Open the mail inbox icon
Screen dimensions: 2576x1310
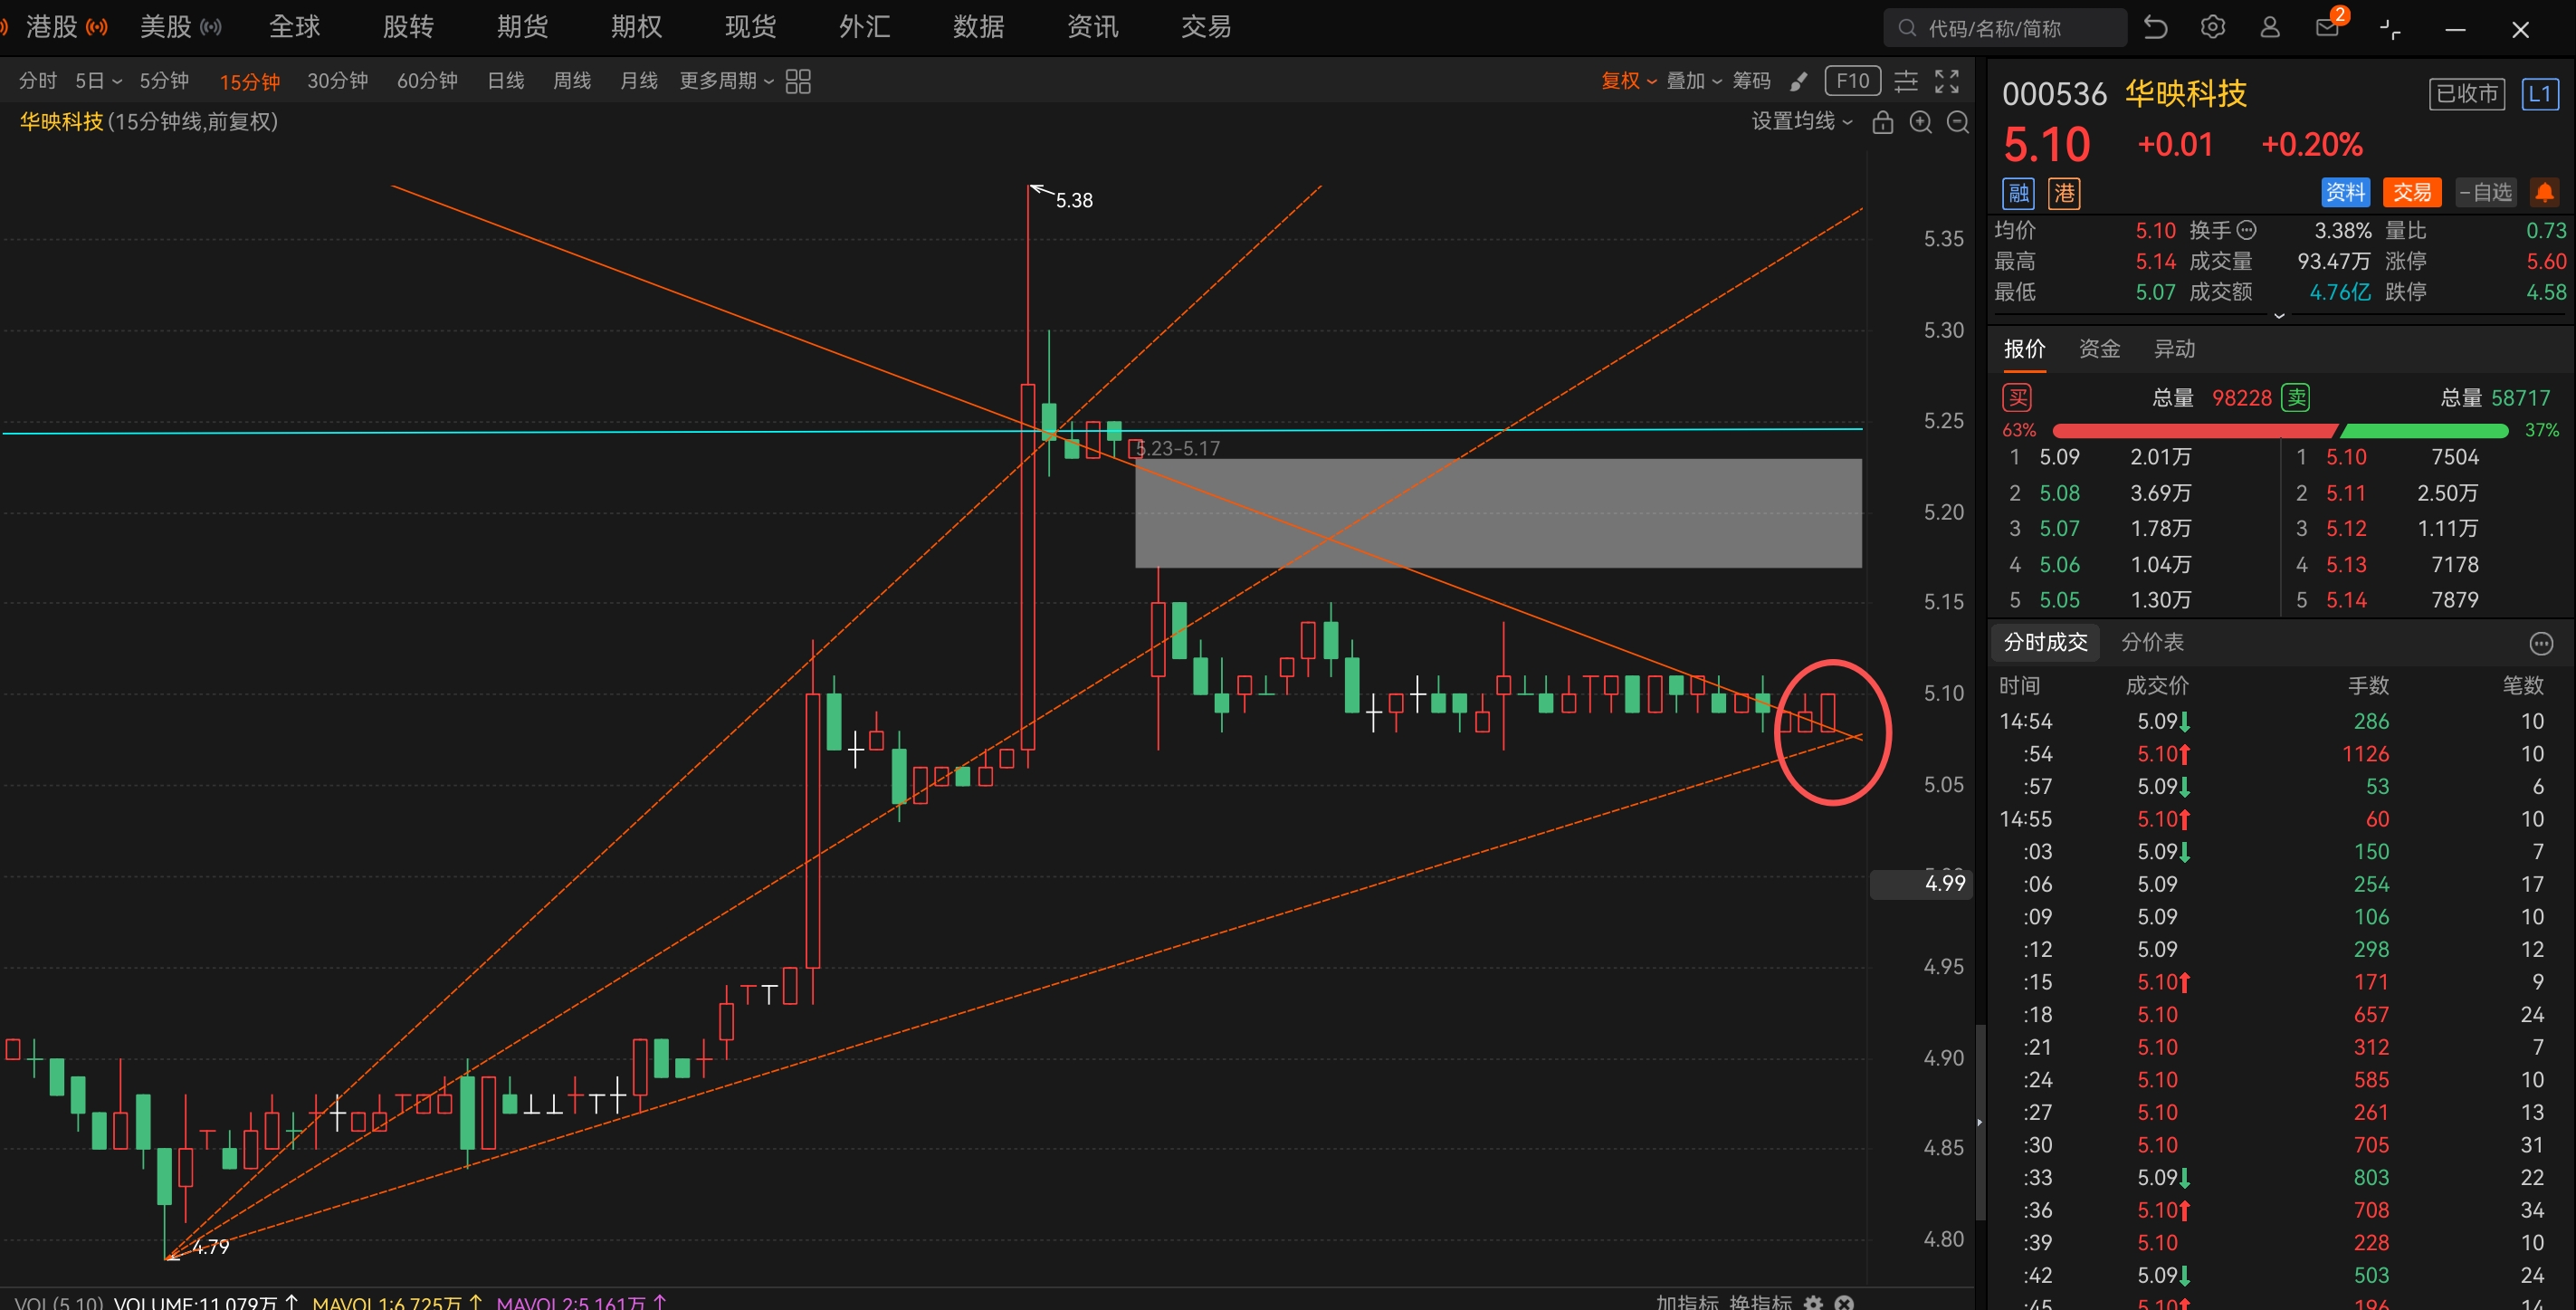click(2327, 27)
